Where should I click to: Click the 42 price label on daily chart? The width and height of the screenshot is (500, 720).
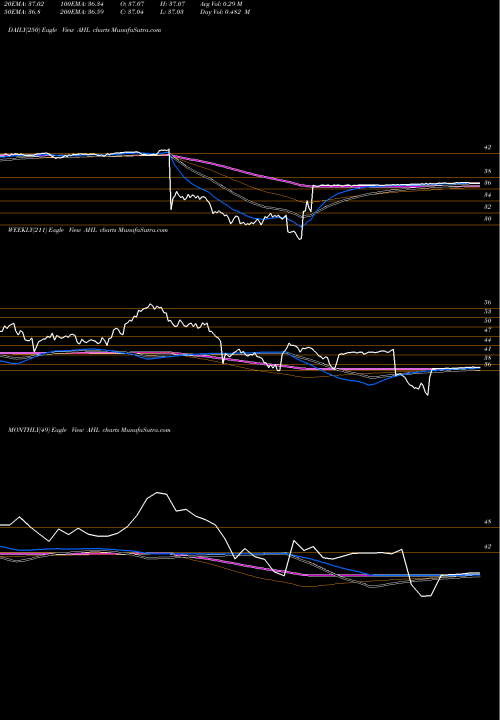[487, 147]
